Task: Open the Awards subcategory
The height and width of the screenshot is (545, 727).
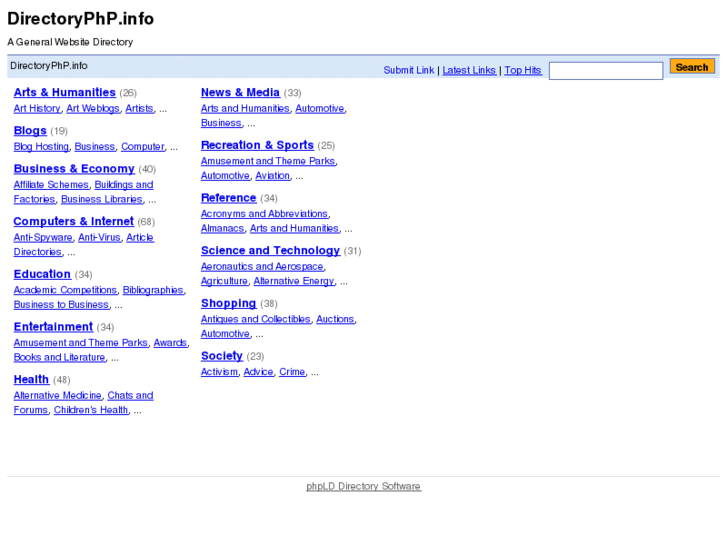Action: coord(170,343)
